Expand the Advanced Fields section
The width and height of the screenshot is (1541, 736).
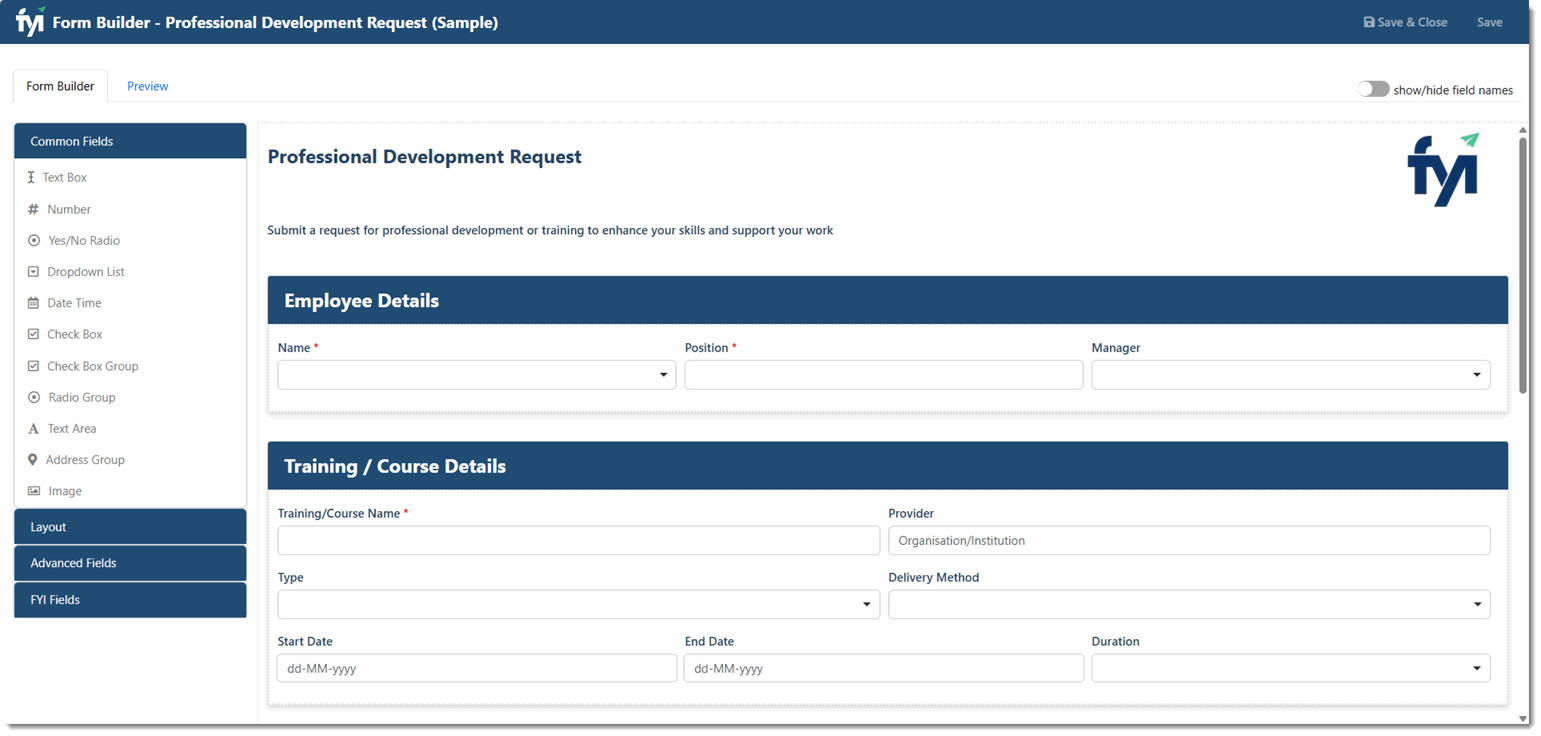click(x=130, y=563)
